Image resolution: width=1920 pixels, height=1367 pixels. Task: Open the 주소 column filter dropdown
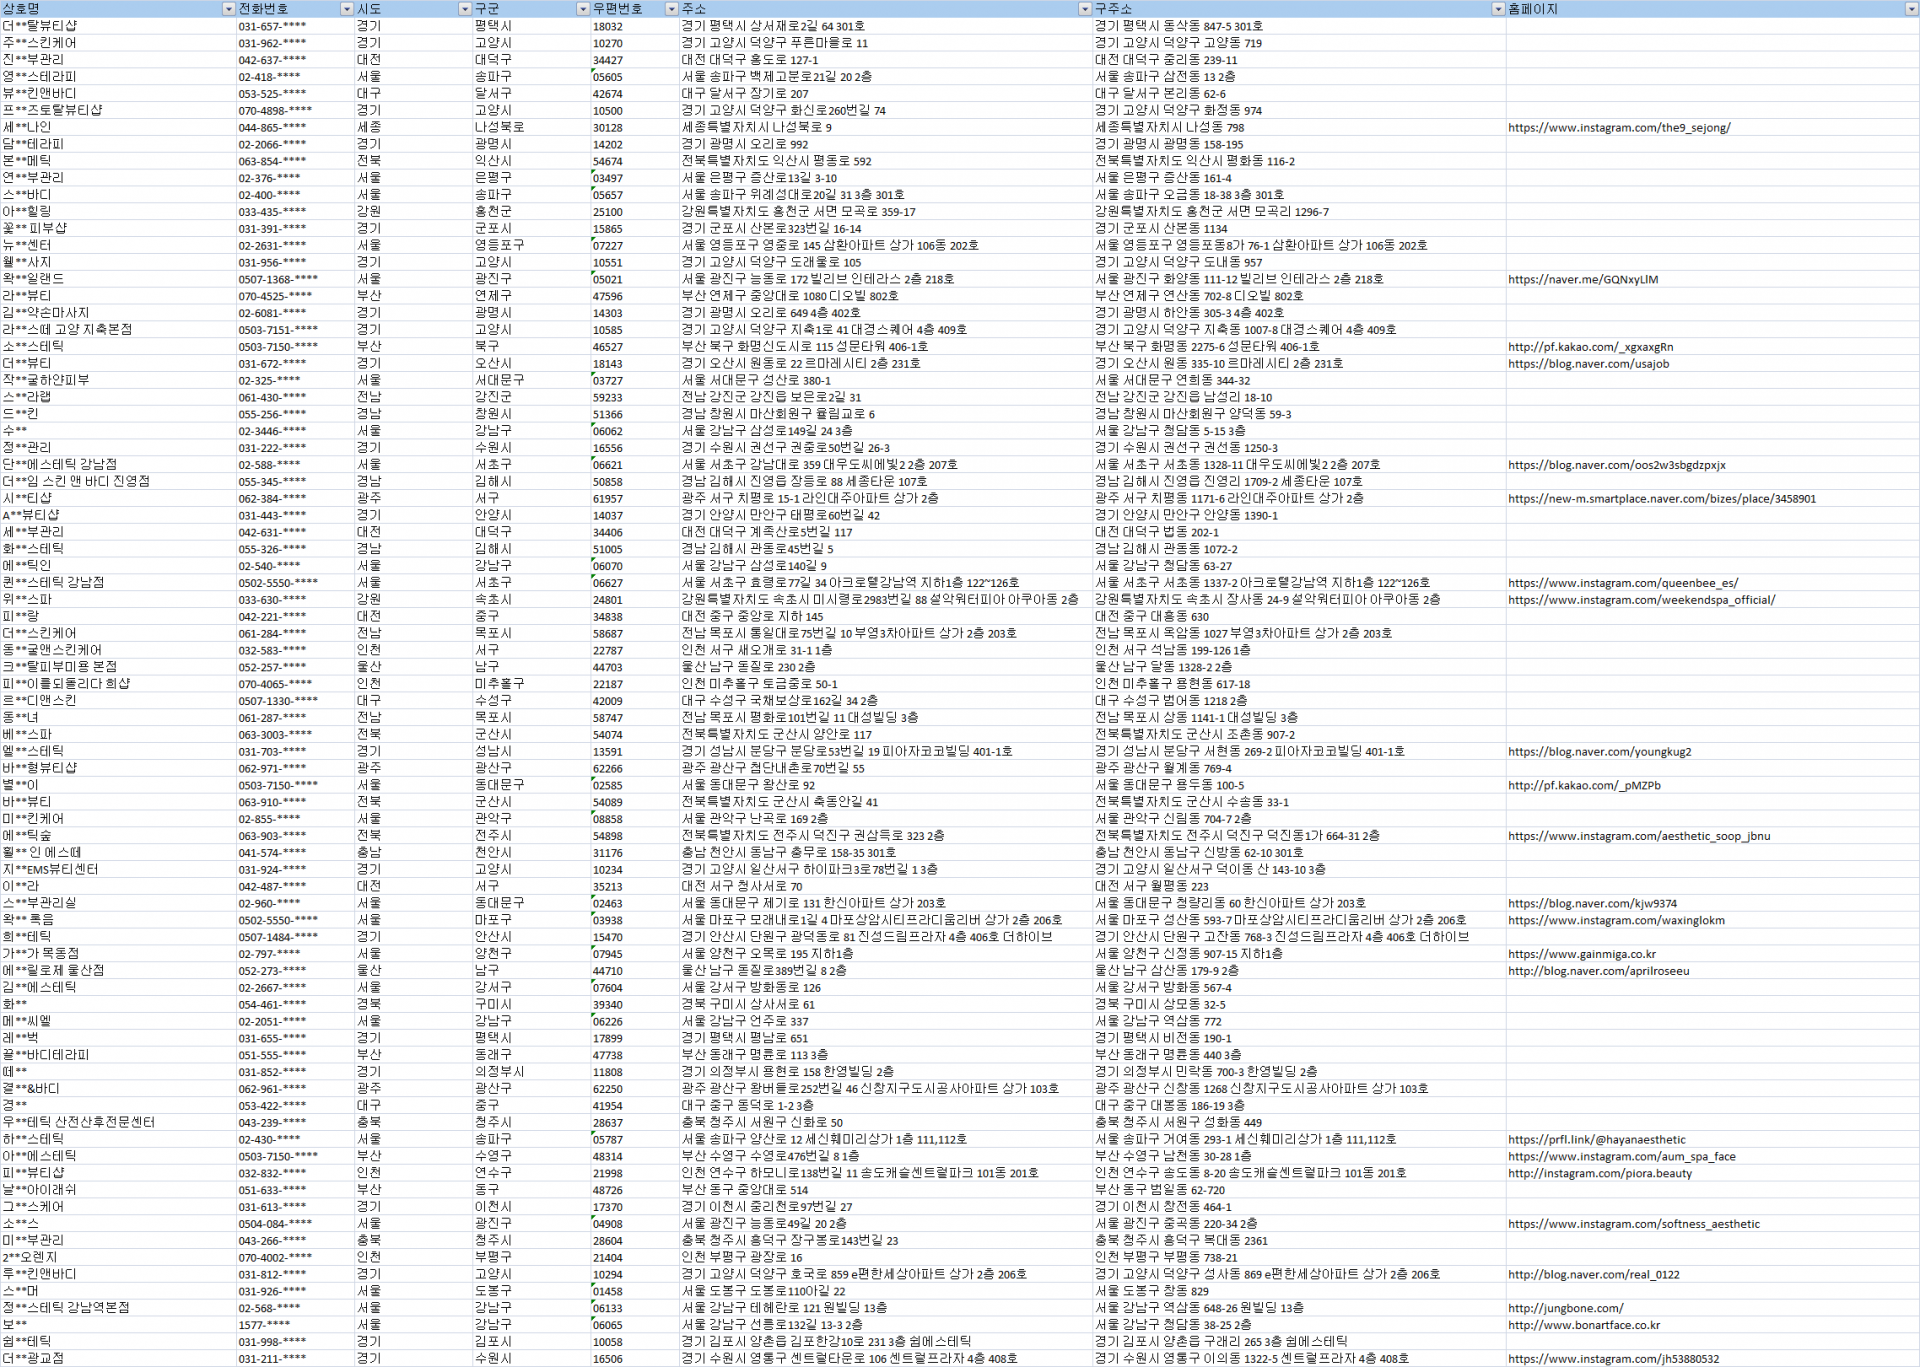1084,9
